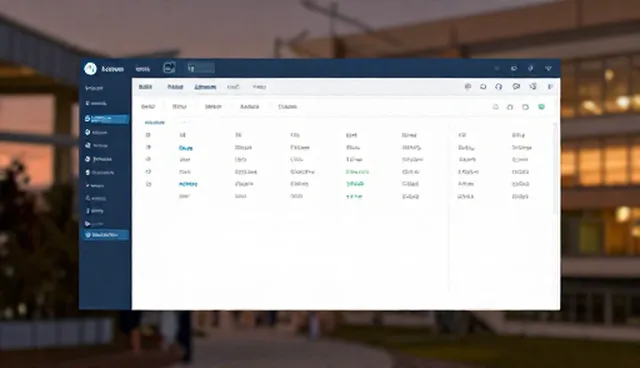Select the underlined active tab in the tab row
Image resolution: width=640 pixels, height=368 pixels.
pyautogui.click(x=205, y=87)
